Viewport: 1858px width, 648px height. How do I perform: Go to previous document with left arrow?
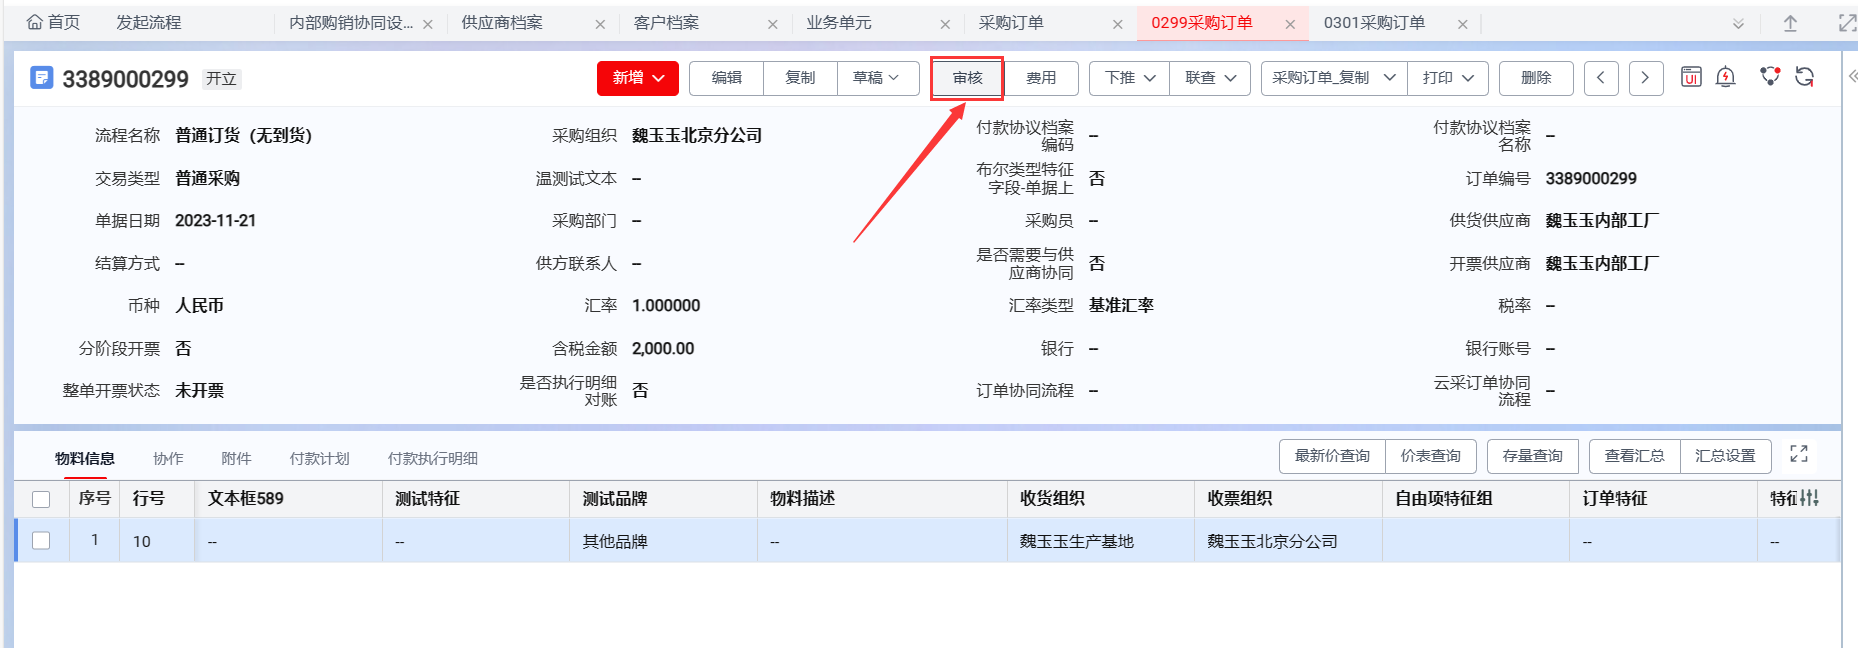click(x=1601, y=78)
